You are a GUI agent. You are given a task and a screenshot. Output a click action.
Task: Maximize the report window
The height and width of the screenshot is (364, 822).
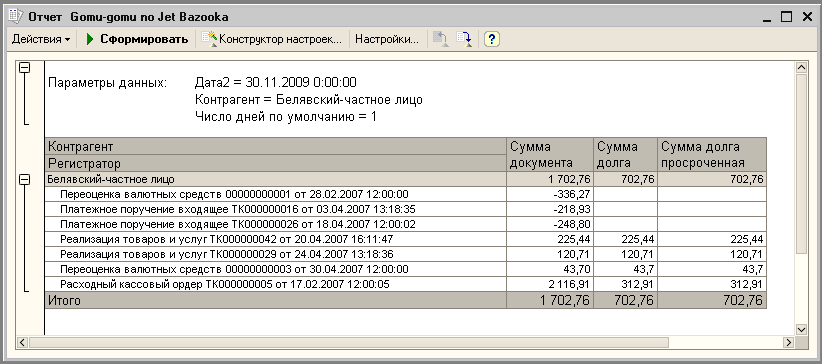[786, 17]
